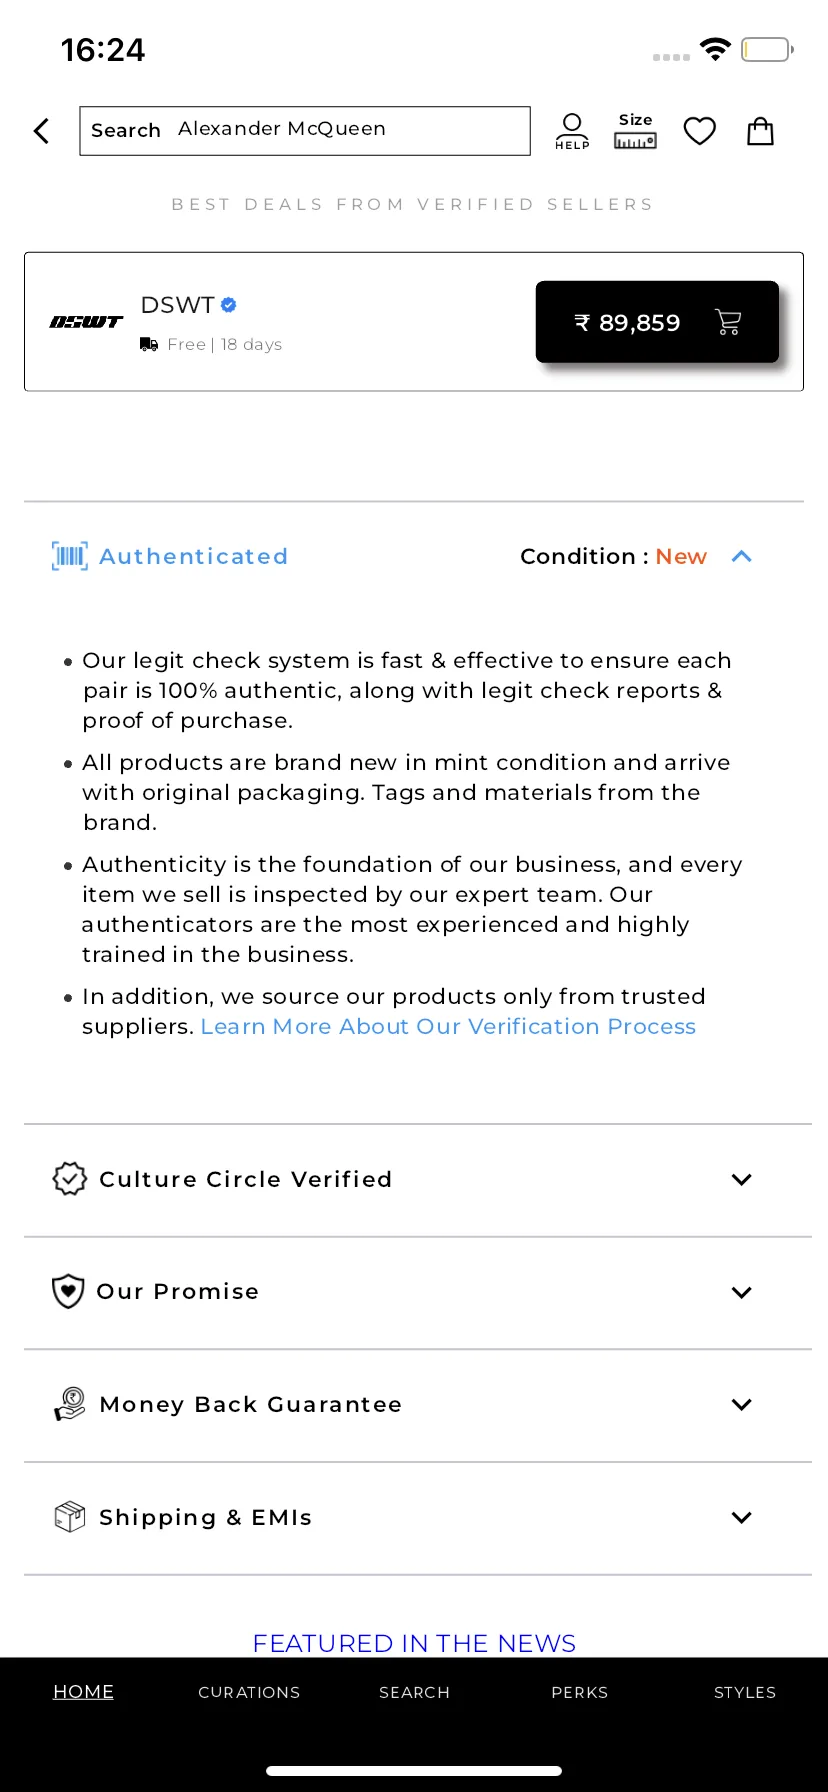
Task: Add to cart for ₹ 89,859
Action: tap(657, 322)
